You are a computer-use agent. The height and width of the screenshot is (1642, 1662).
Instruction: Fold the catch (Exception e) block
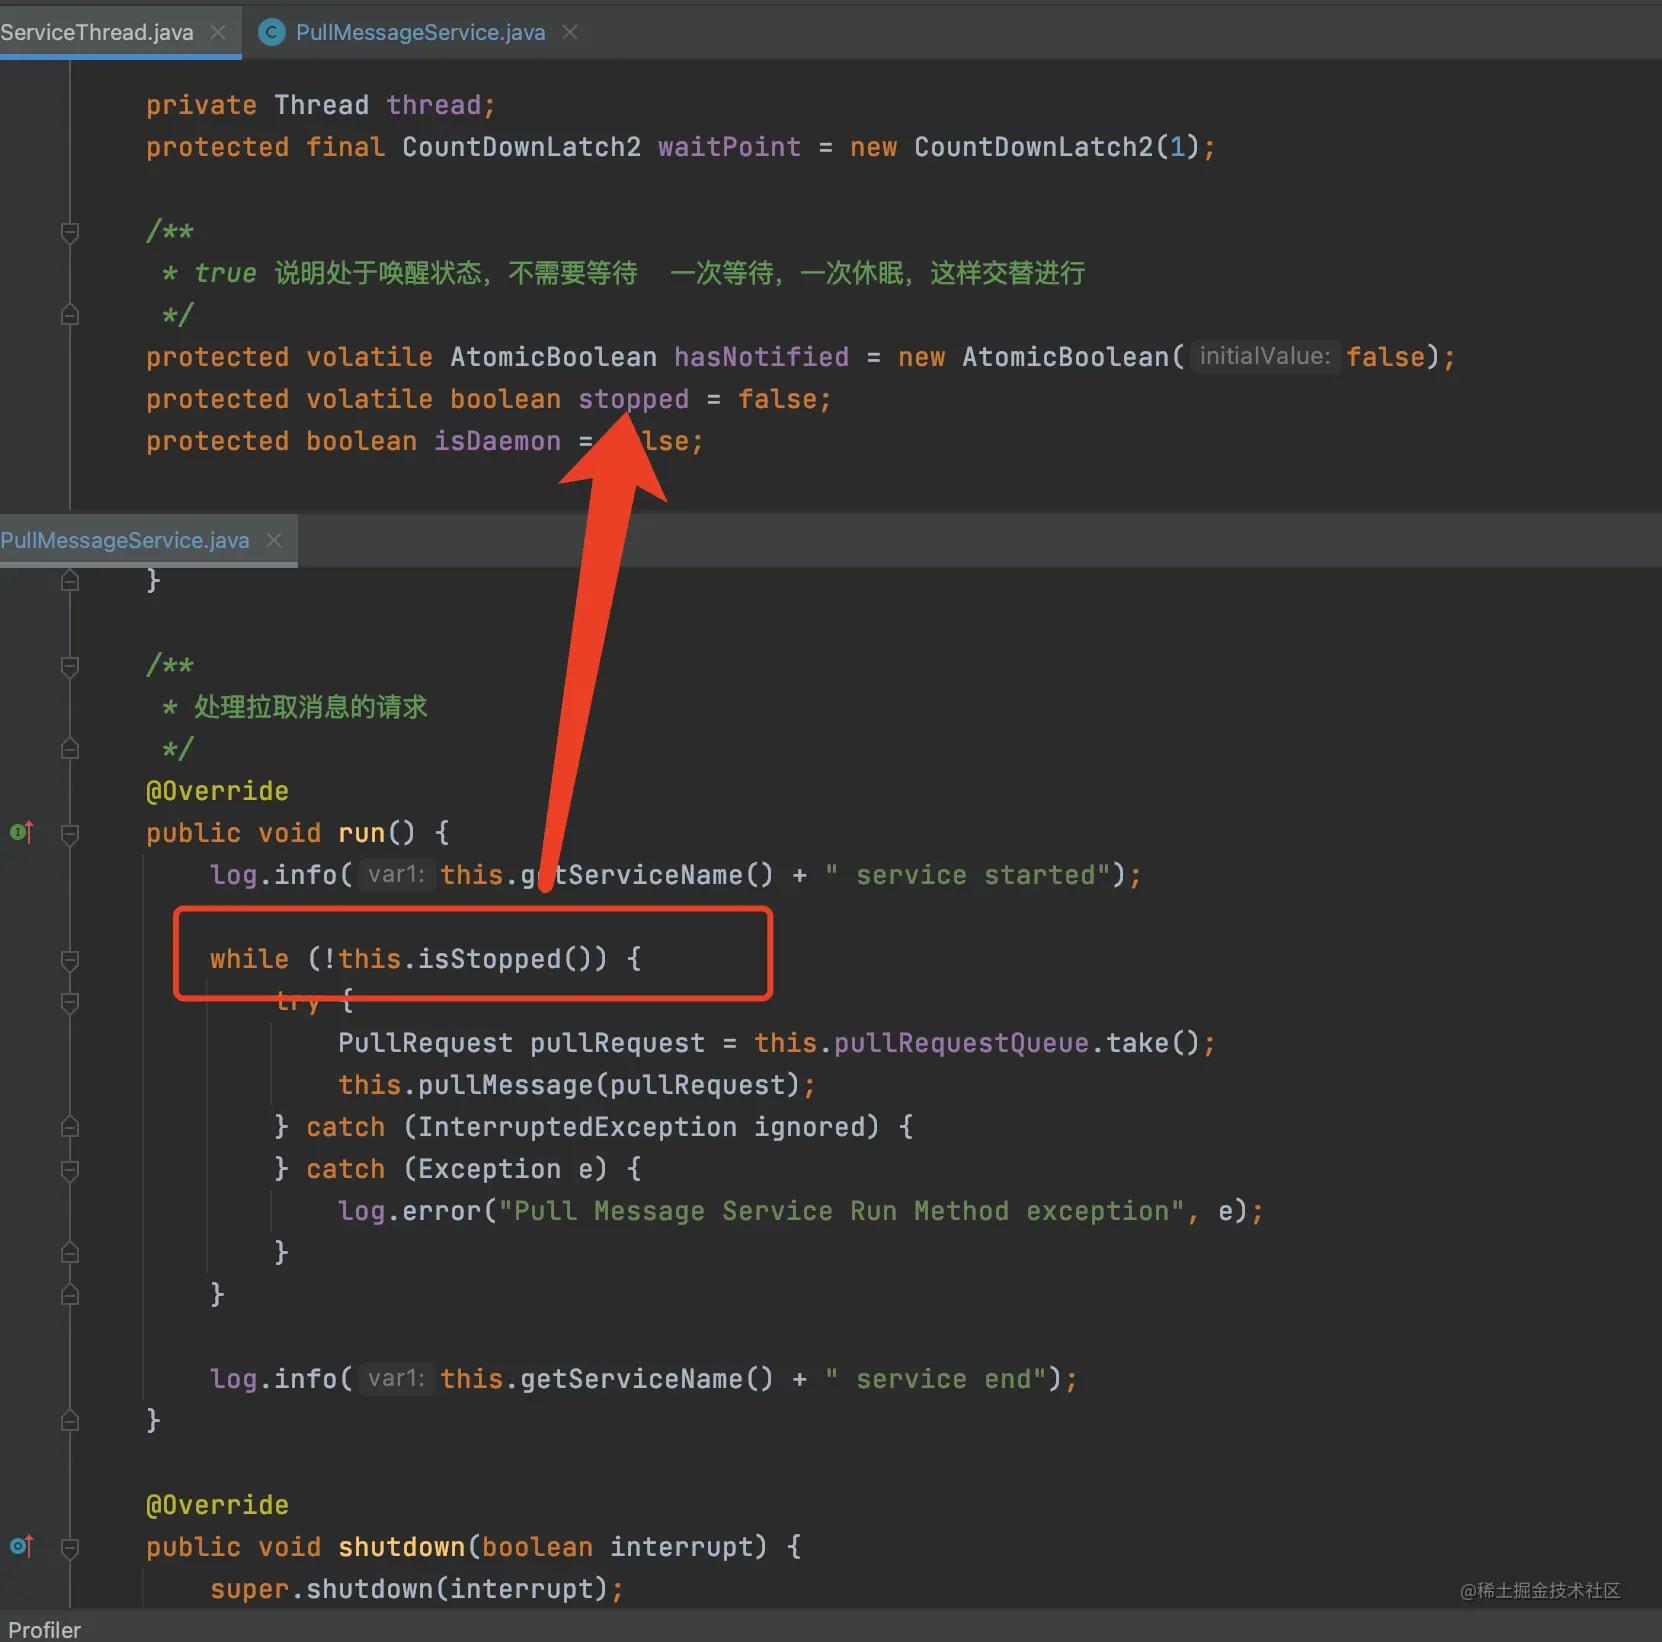point(70,1169)
